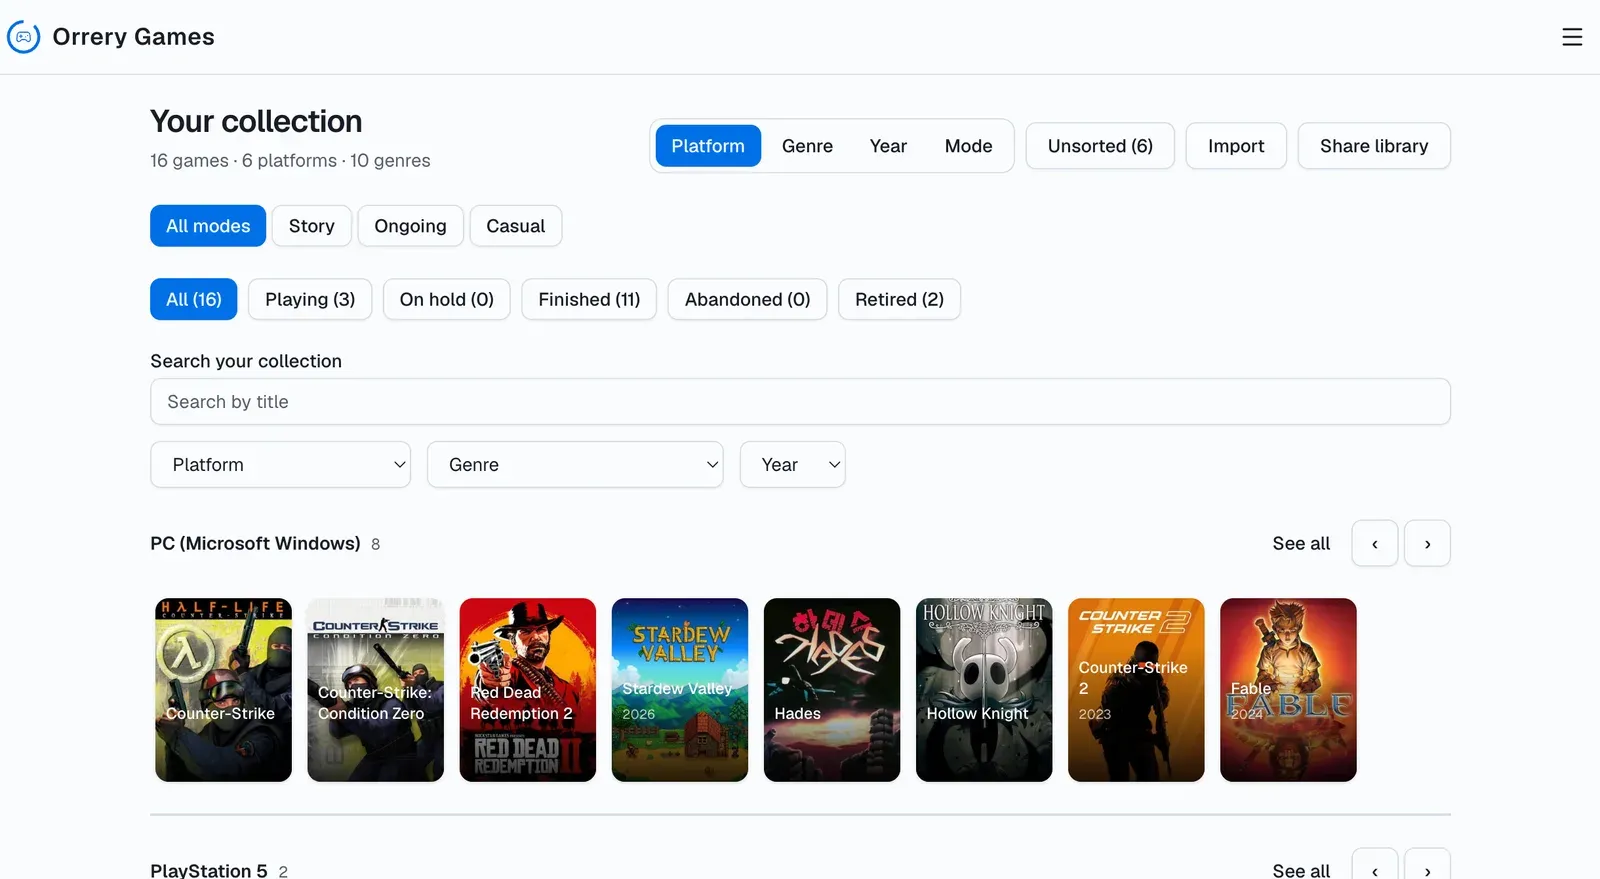1600x879 pixels.
Task: Open the Hades game cover
Action: [x=831, y=690]
